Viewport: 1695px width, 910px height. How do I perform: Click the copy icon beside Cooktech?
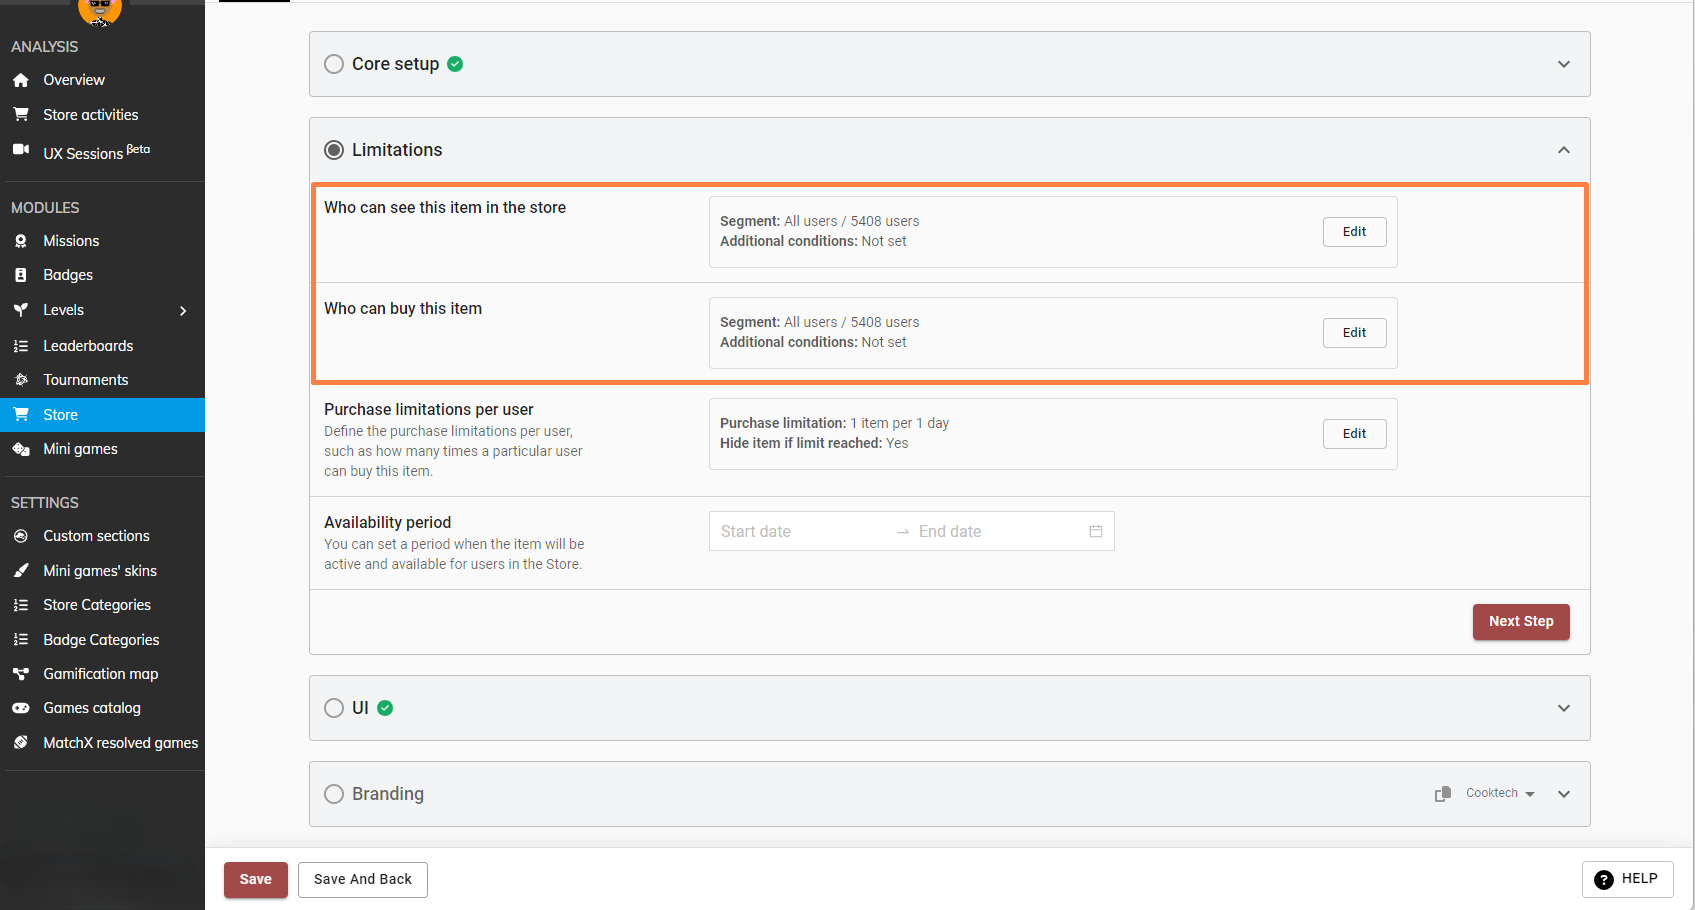(1443, 794)
